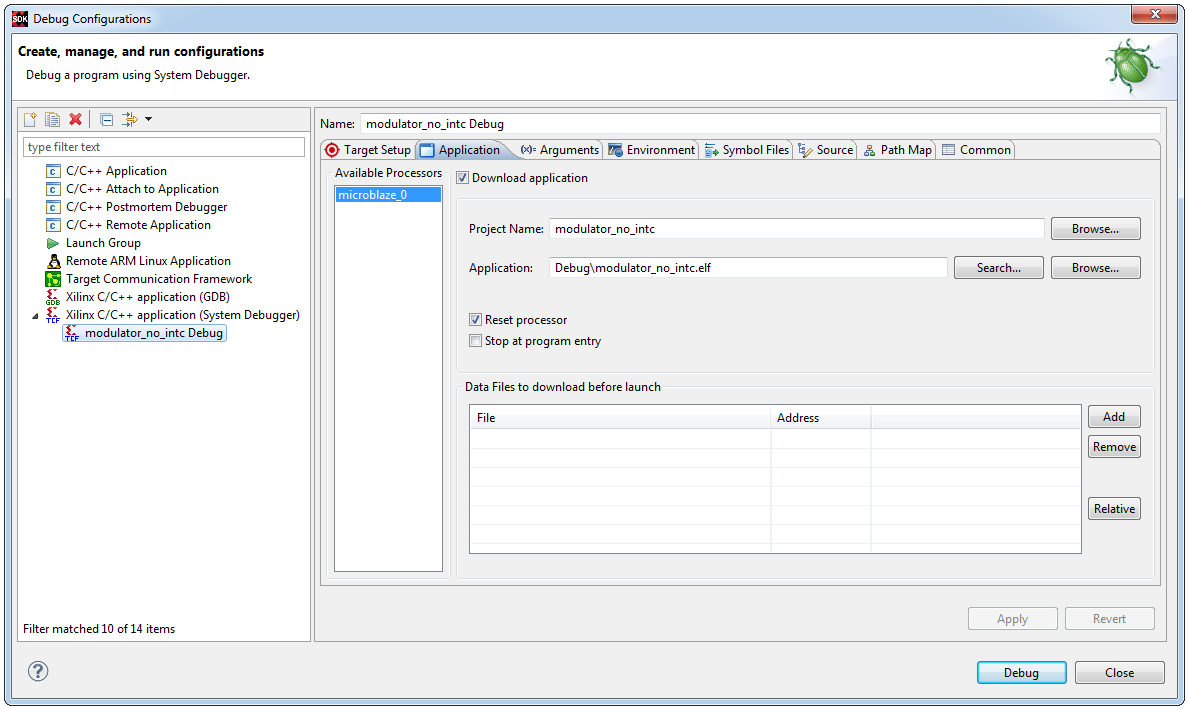Click the Xilinx System Debugger TCF icon
The width and height of the screenshot is (1189, 709).
[52, 315]
